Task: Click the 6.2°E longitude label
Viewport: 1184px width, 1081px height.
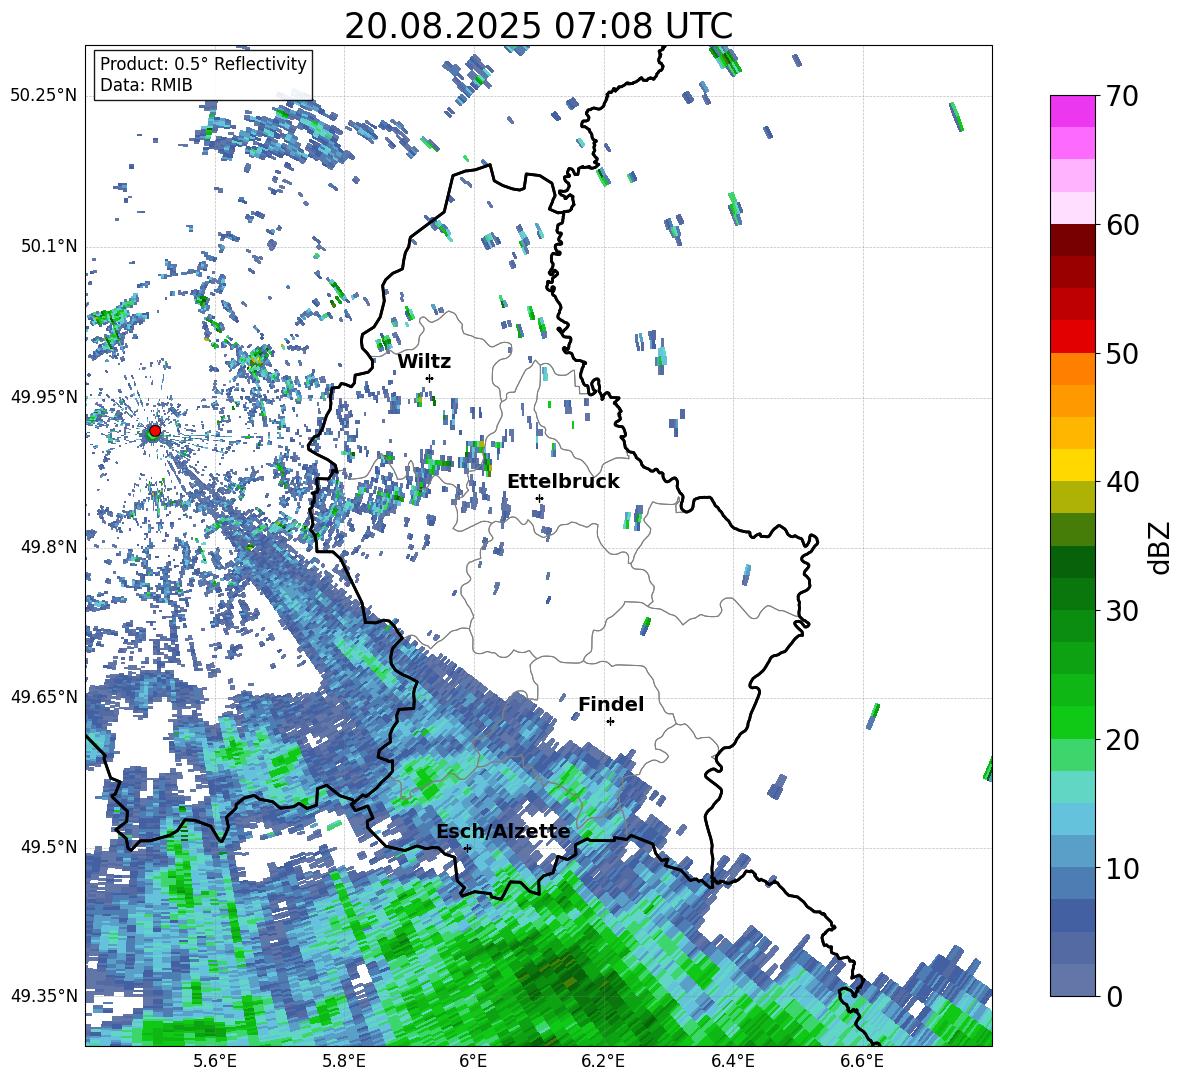Action: [x=603, y=1061]
